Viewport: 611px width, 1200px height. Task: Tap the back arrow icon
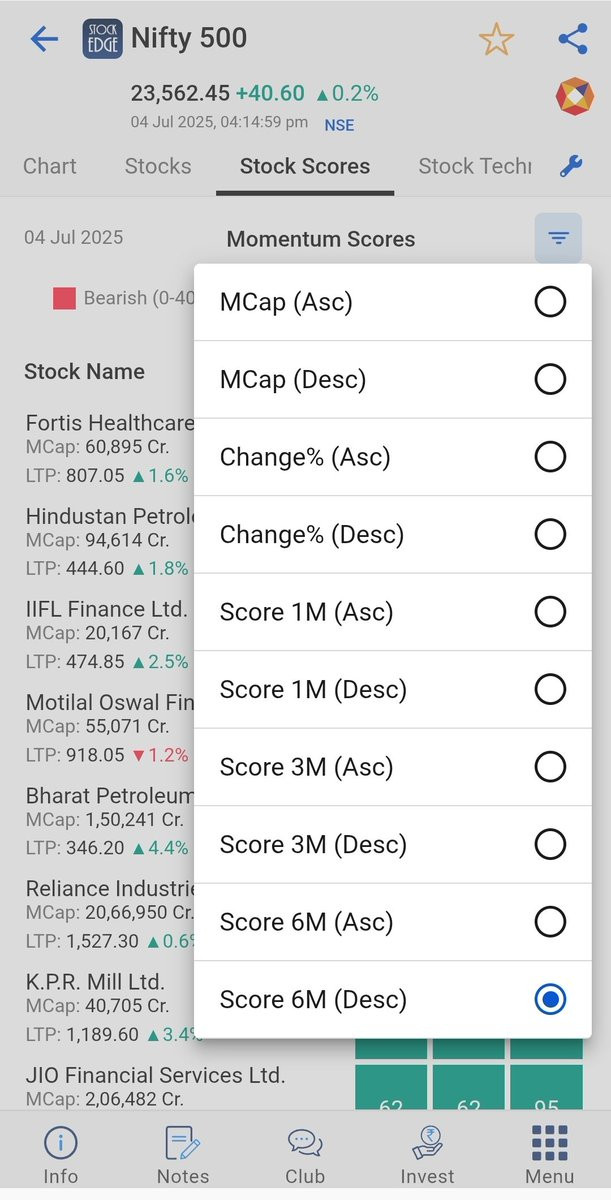(x=45, y=40)
